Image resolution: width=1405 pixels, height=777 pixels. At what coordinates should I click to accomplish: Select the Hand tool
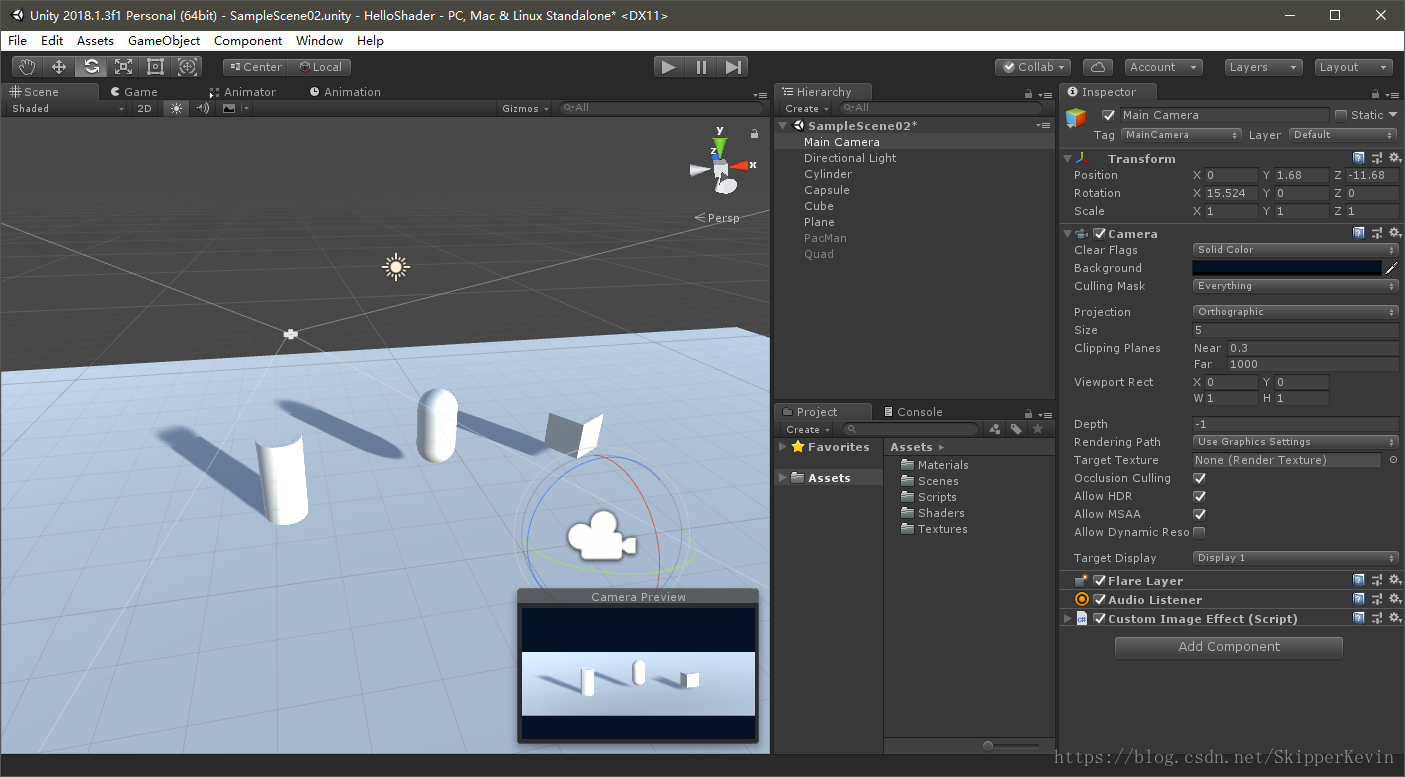pos(27,67)
